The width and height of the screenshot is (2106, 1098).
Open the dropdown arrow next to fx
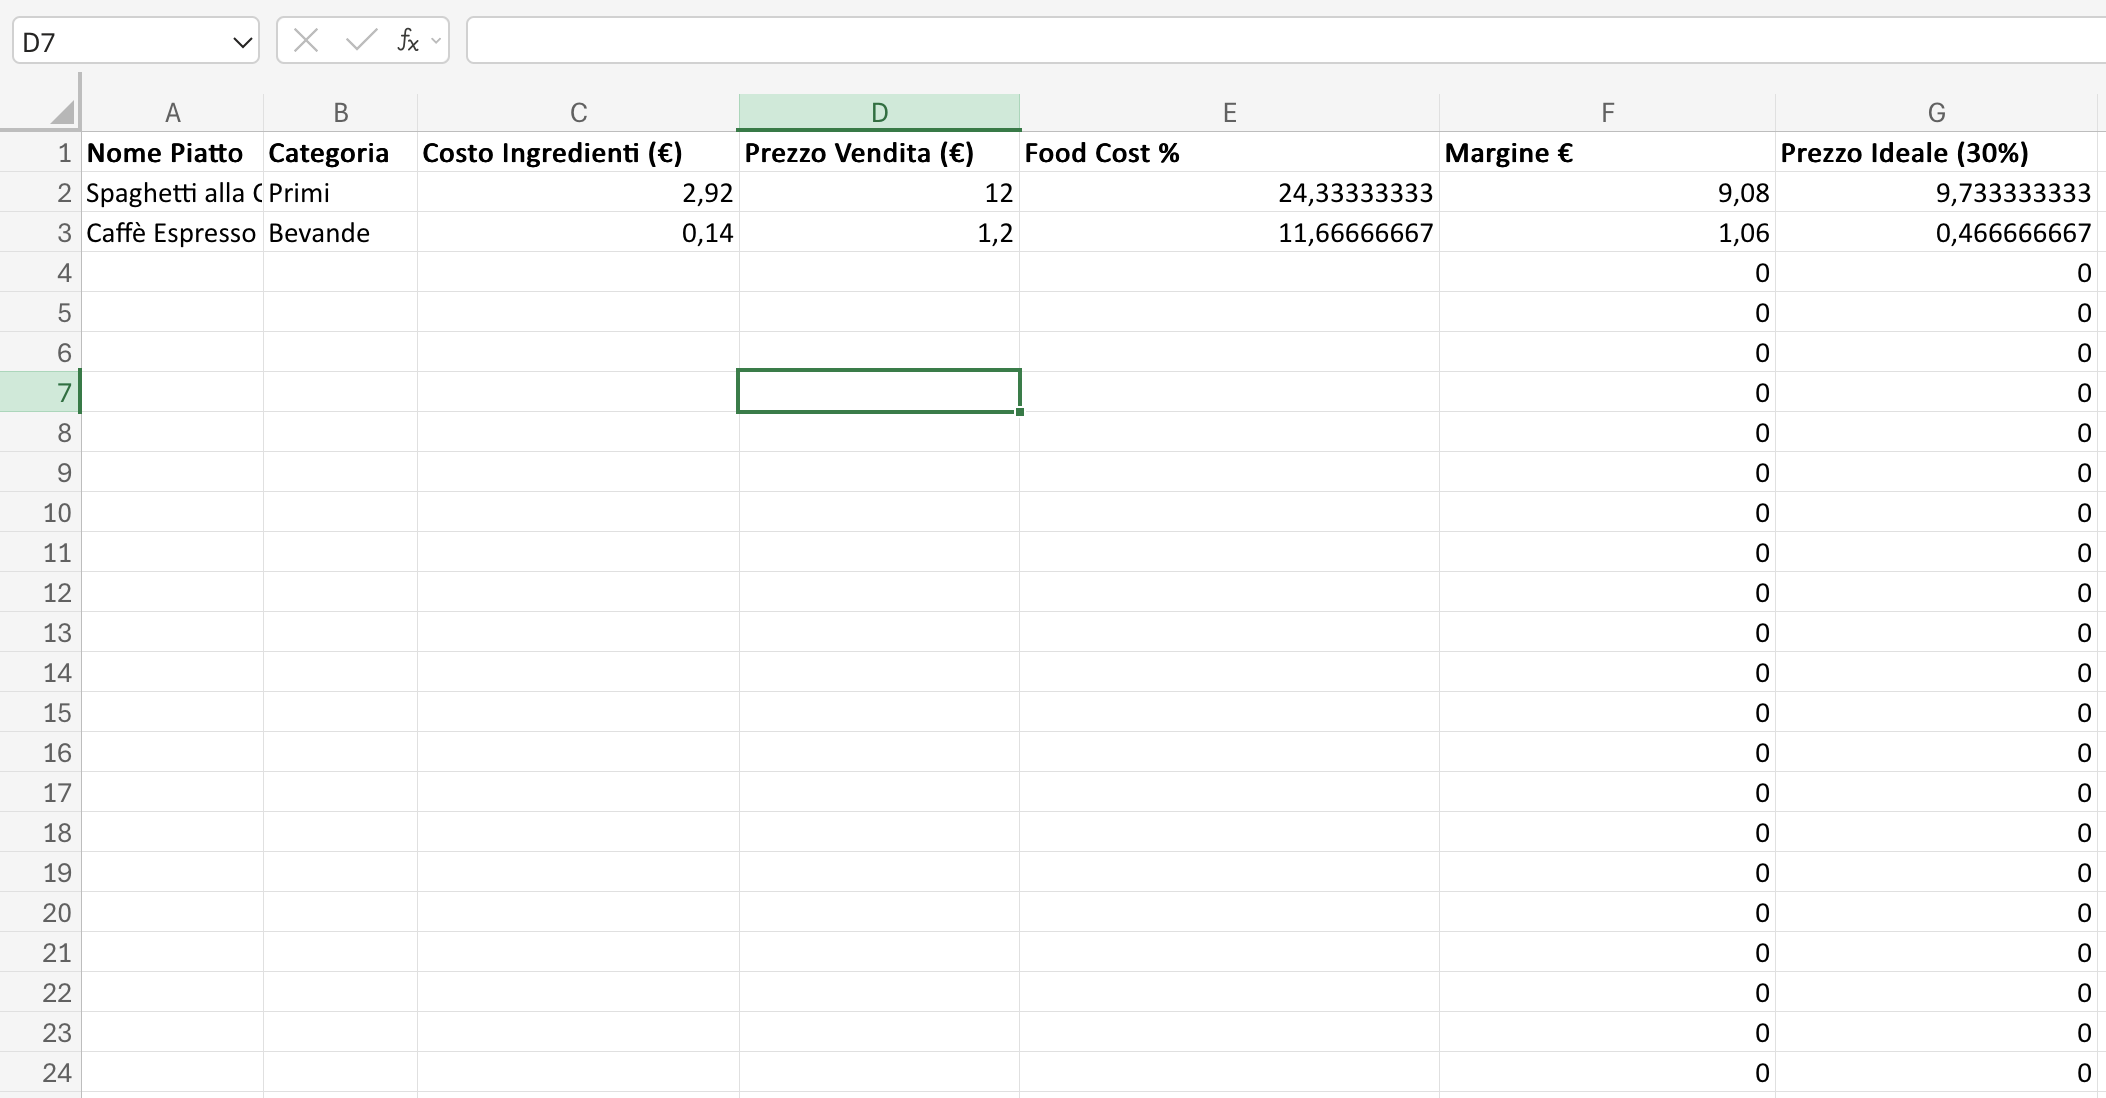pos(434,41)
